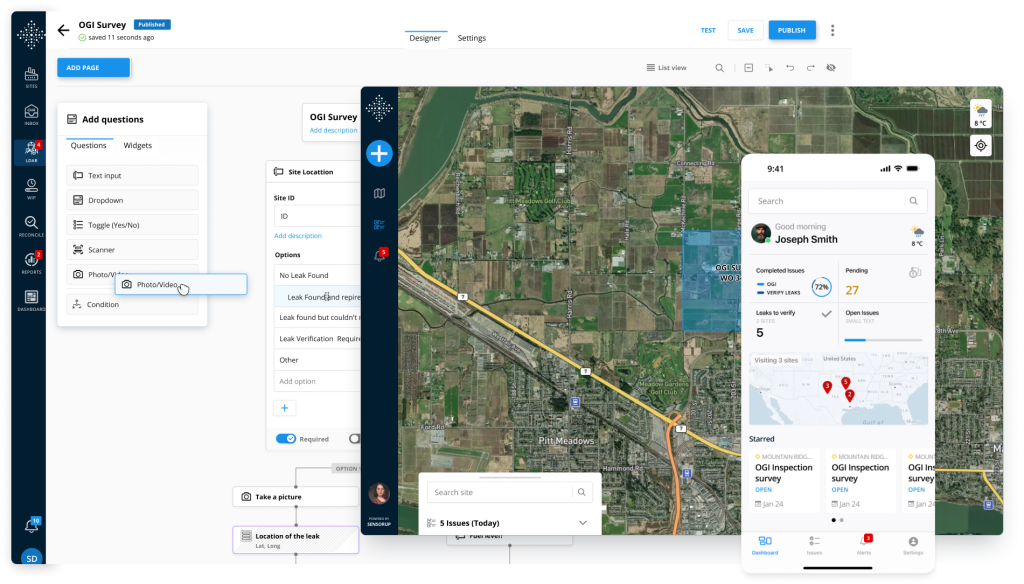Switch to the Designer tab
The height and width of the screenshot is (584, 1024).
coord(425,38)
